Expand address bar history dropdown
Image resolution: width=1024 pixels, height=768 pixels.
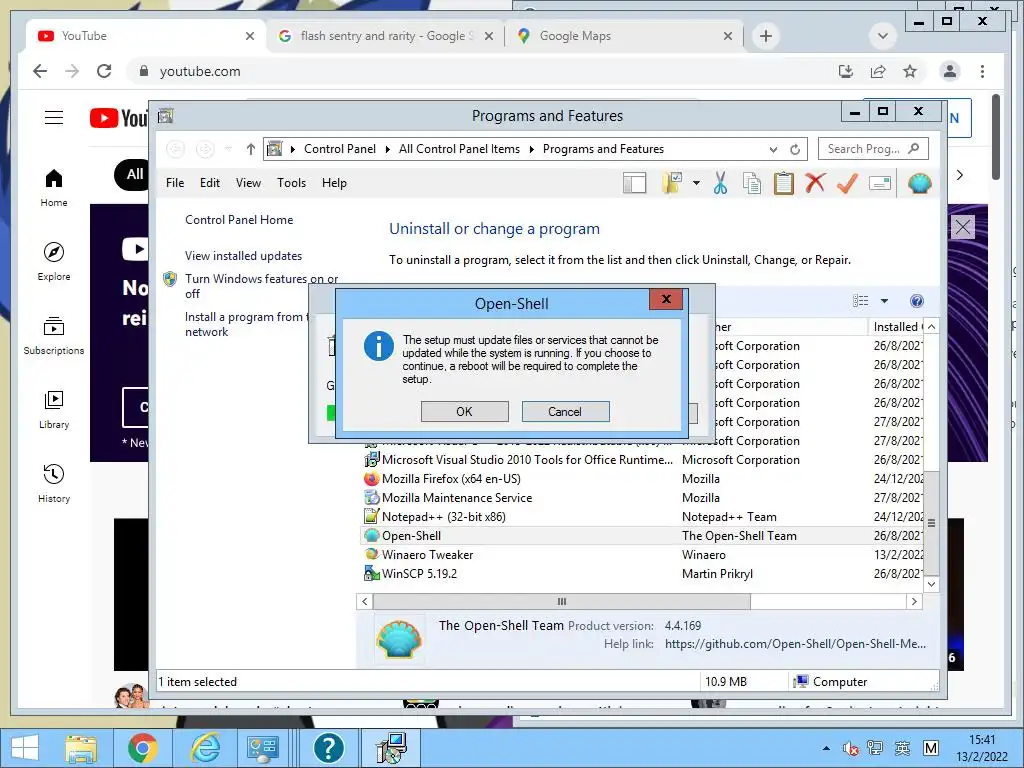pos(773,150)
